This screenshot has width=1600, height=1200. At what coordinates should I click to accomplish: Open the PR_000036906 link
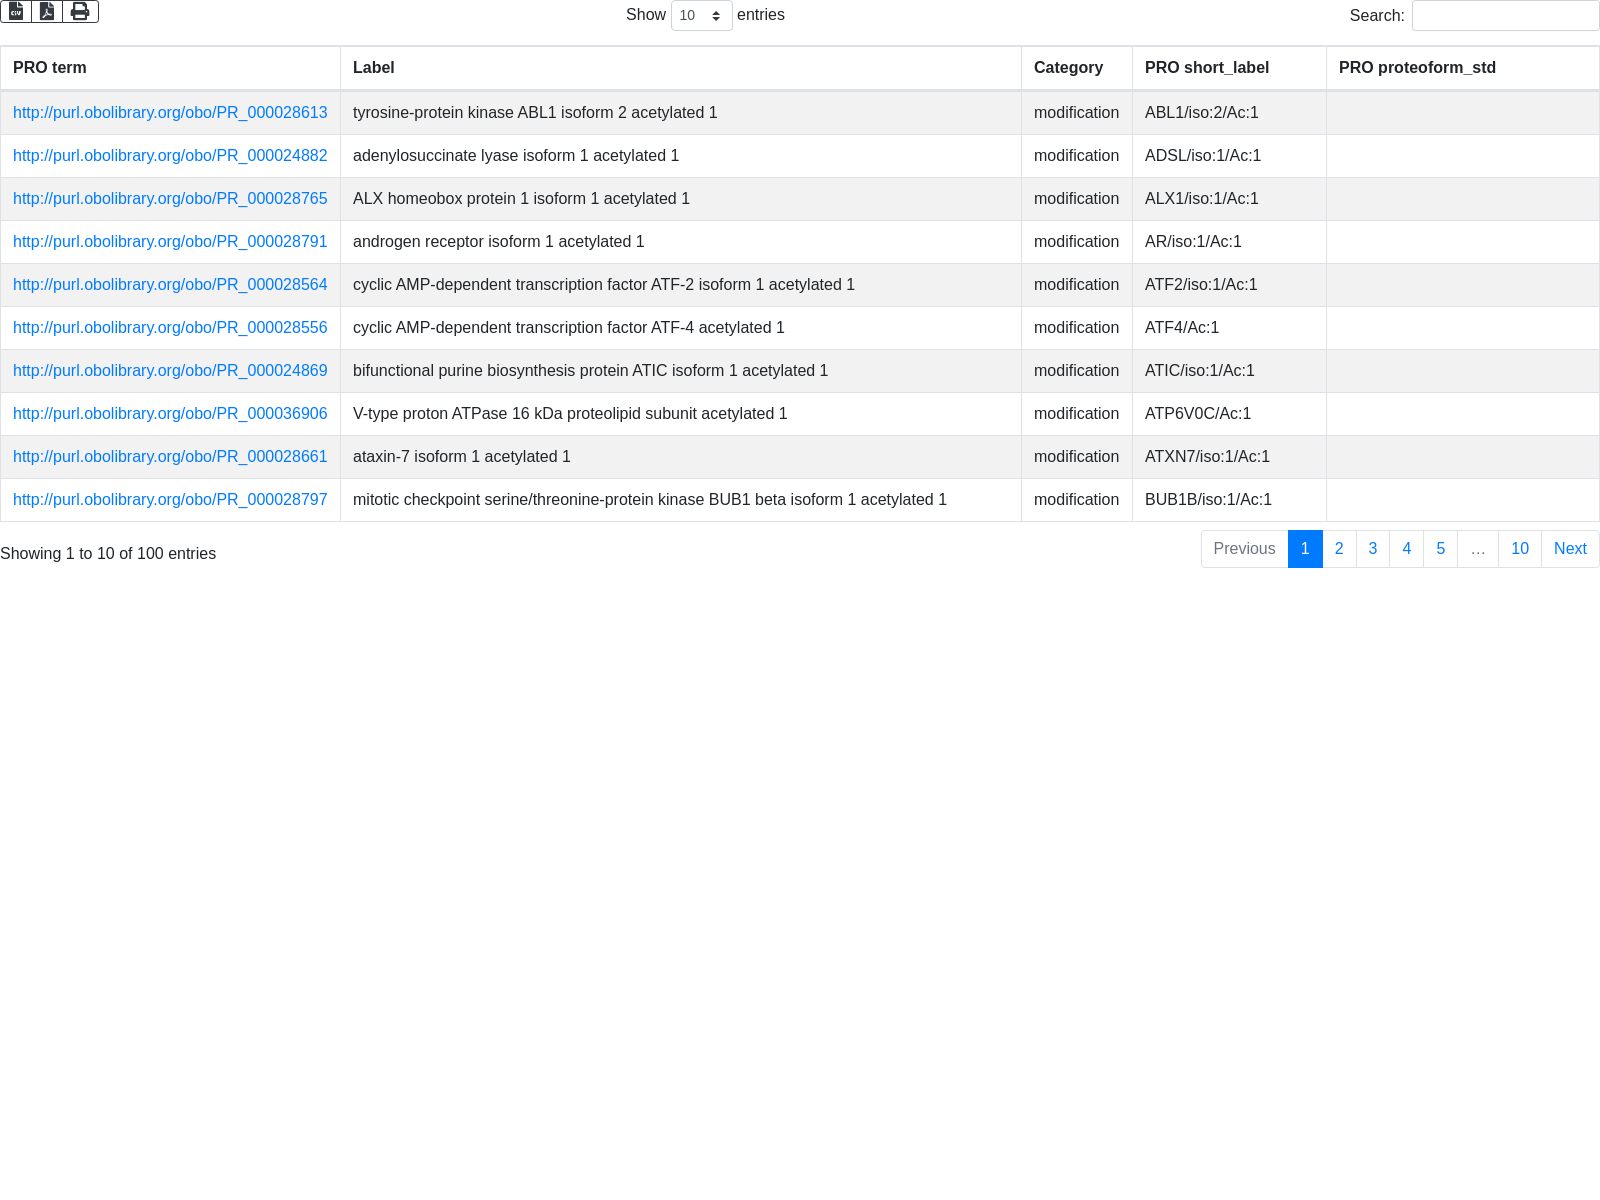[170, 414]
